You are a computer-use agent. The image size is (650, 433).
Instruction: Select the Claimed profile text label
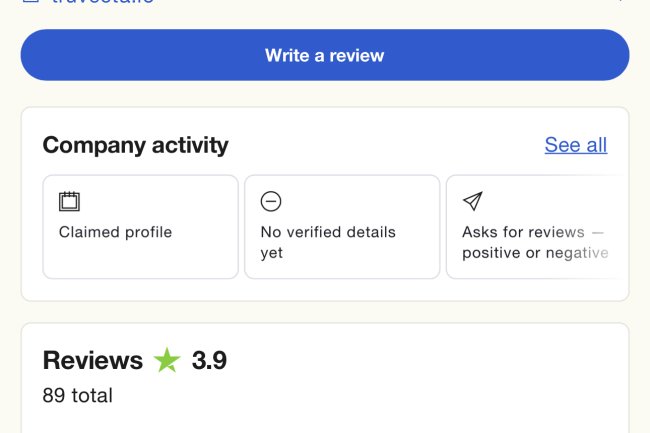(115, 232)
